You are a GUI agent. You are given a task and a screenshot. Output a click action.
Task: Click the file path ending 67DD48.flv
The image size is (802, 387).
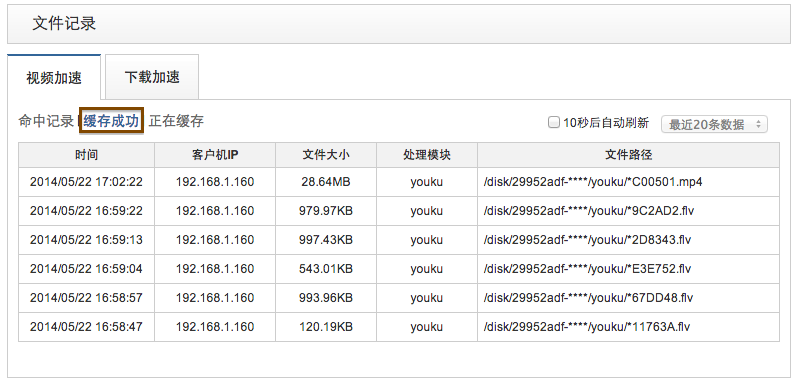(588, 298)
